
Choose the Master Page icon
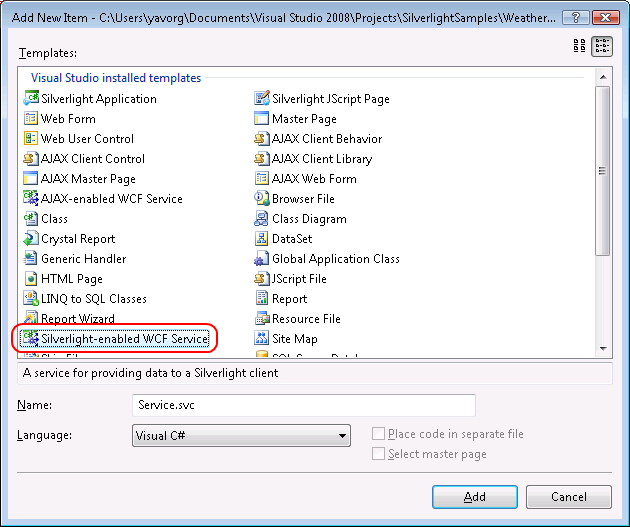(x=262, y=118)
